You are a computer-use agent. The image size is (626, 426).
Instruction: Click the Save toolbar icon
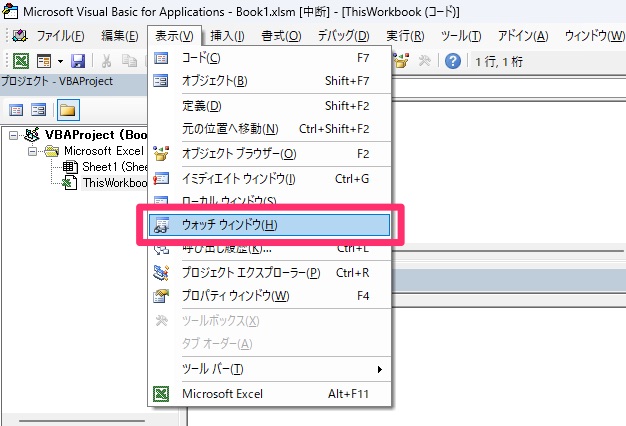[78, 61]
